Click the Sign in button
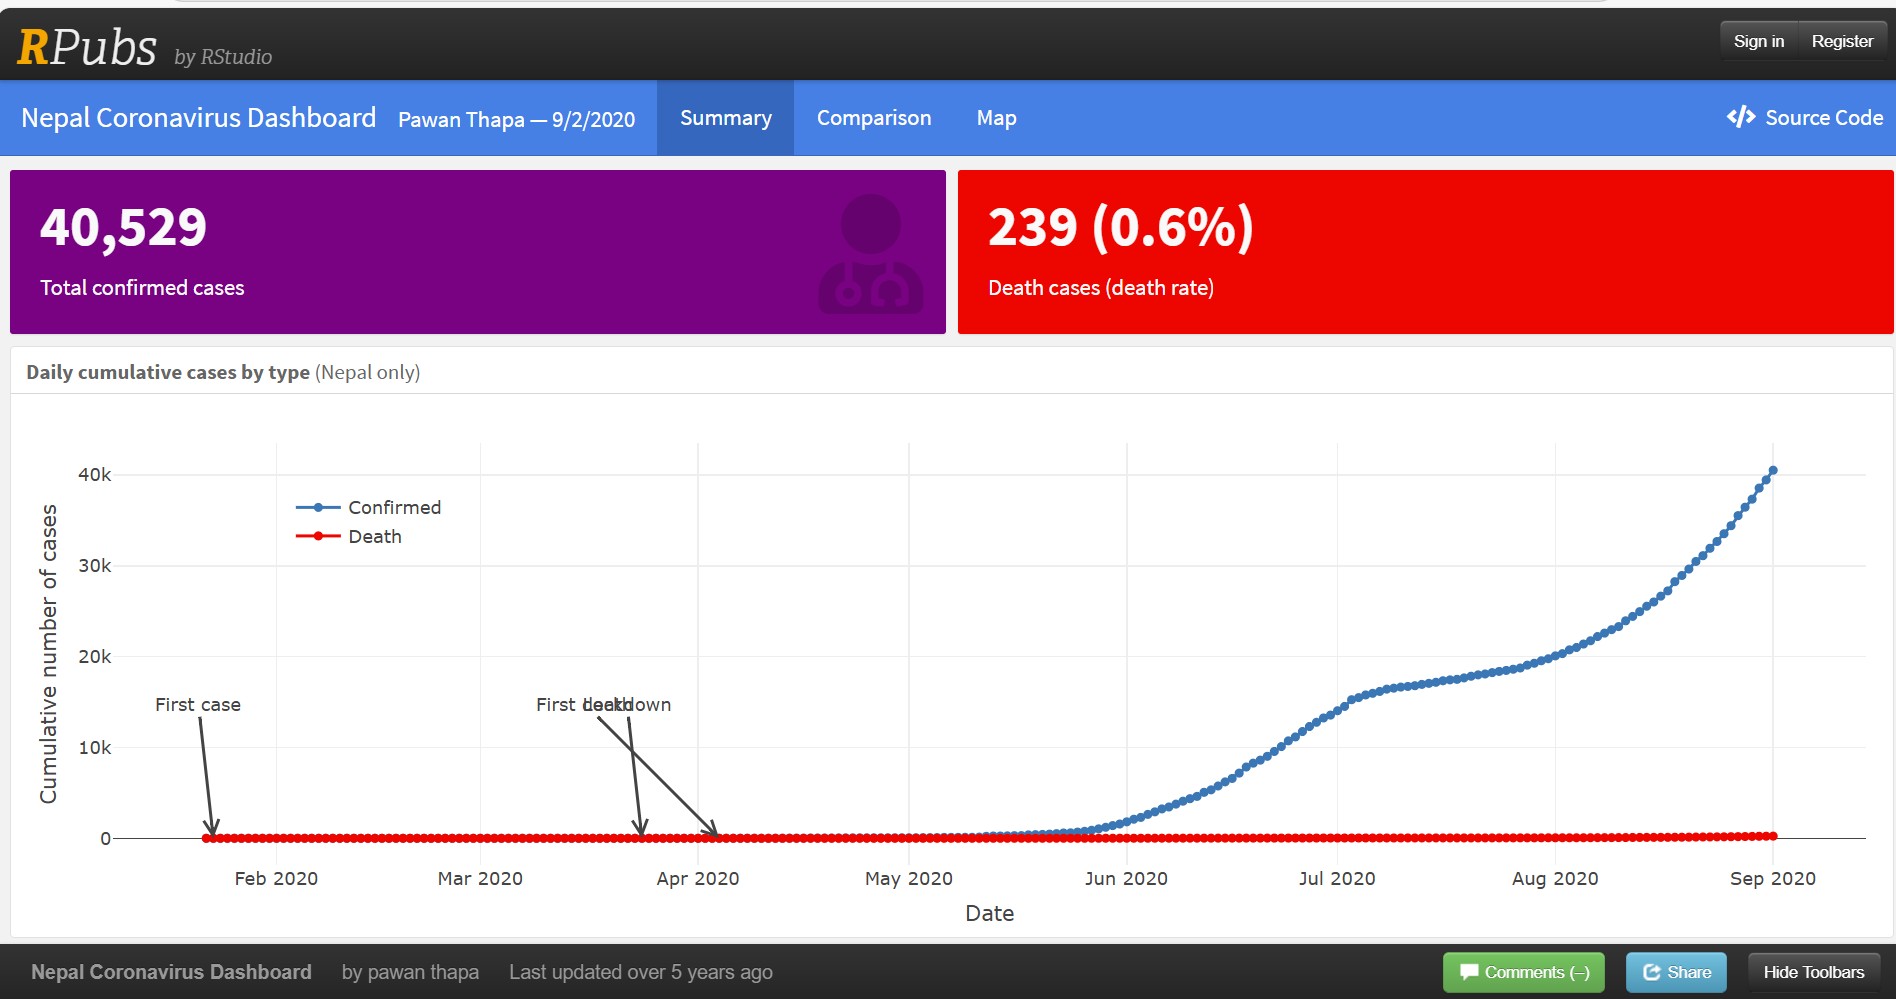The width and height of the screenshot is (1896, 999). click(x=1758, y=41)
